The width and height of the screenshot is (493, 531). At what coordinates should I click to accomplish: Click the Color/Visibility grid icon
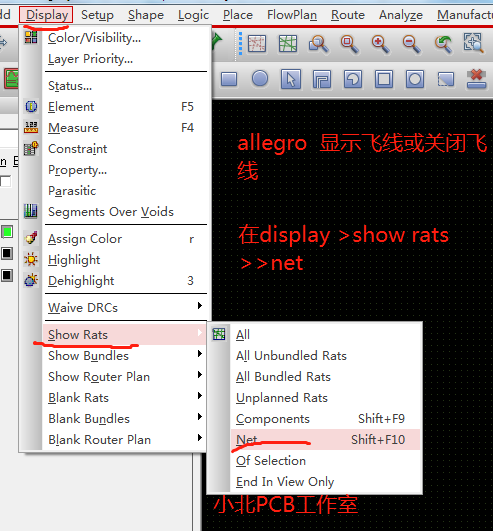tap(31, 37)
